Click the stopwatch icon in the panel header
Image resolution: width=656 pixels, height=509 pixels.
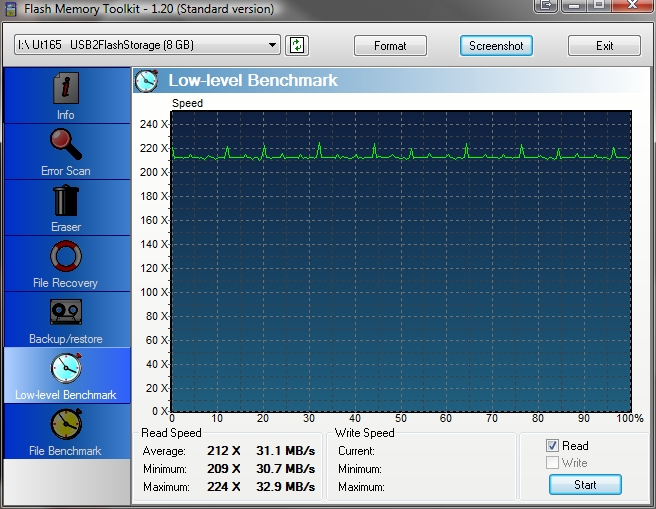[147, 80]
